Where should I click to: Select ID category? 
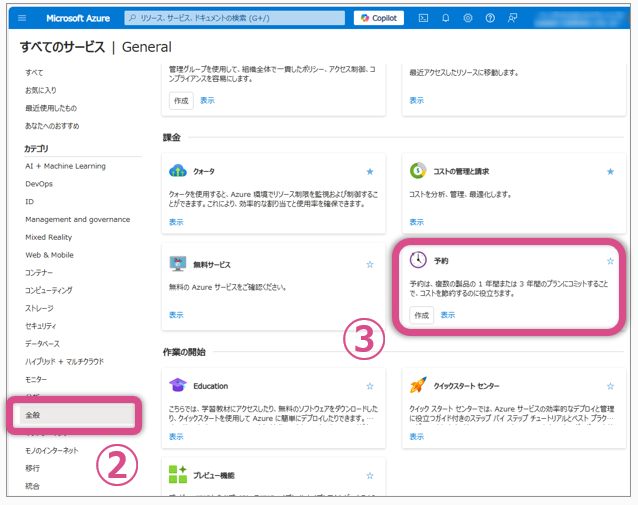[30, 202]
